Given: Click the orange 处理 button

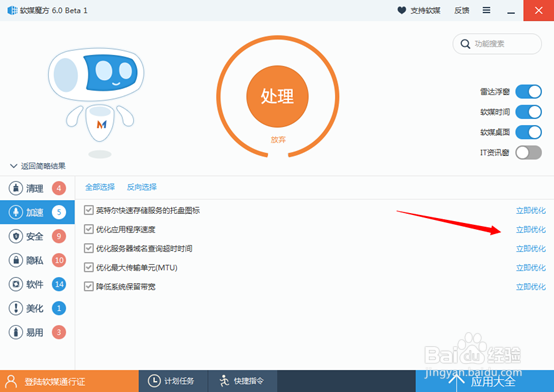Looking at the screenshot, I should pyautogui.click(x=277, y=96).
